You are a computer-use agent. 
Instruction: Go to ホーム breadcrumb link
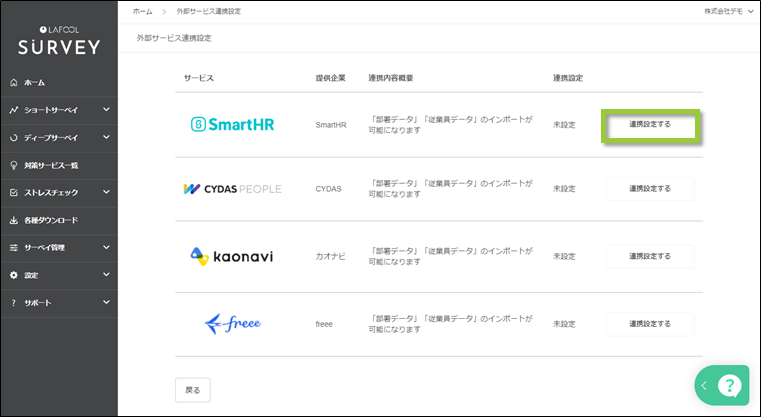point(142,11)
